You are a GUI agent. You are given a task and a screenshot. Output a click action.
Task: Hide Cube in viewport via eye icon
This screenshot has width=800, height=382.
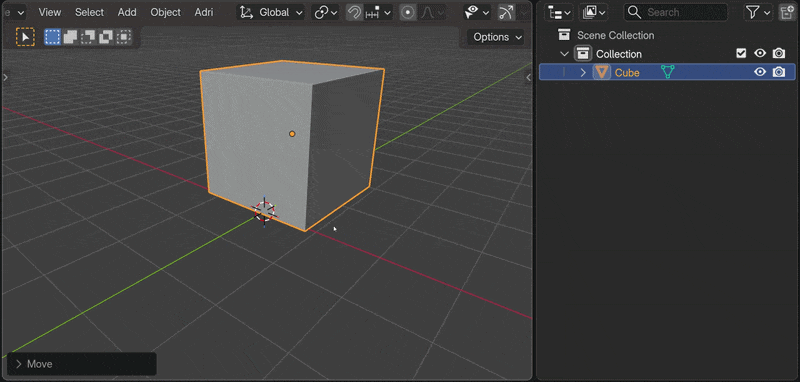click(760, 72)
